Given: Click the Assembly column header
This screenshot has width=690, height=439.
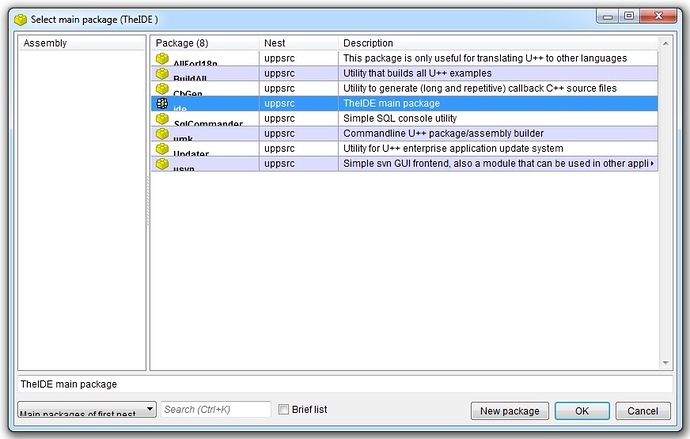Looking at the screenshot, I should tap(81, 43).
